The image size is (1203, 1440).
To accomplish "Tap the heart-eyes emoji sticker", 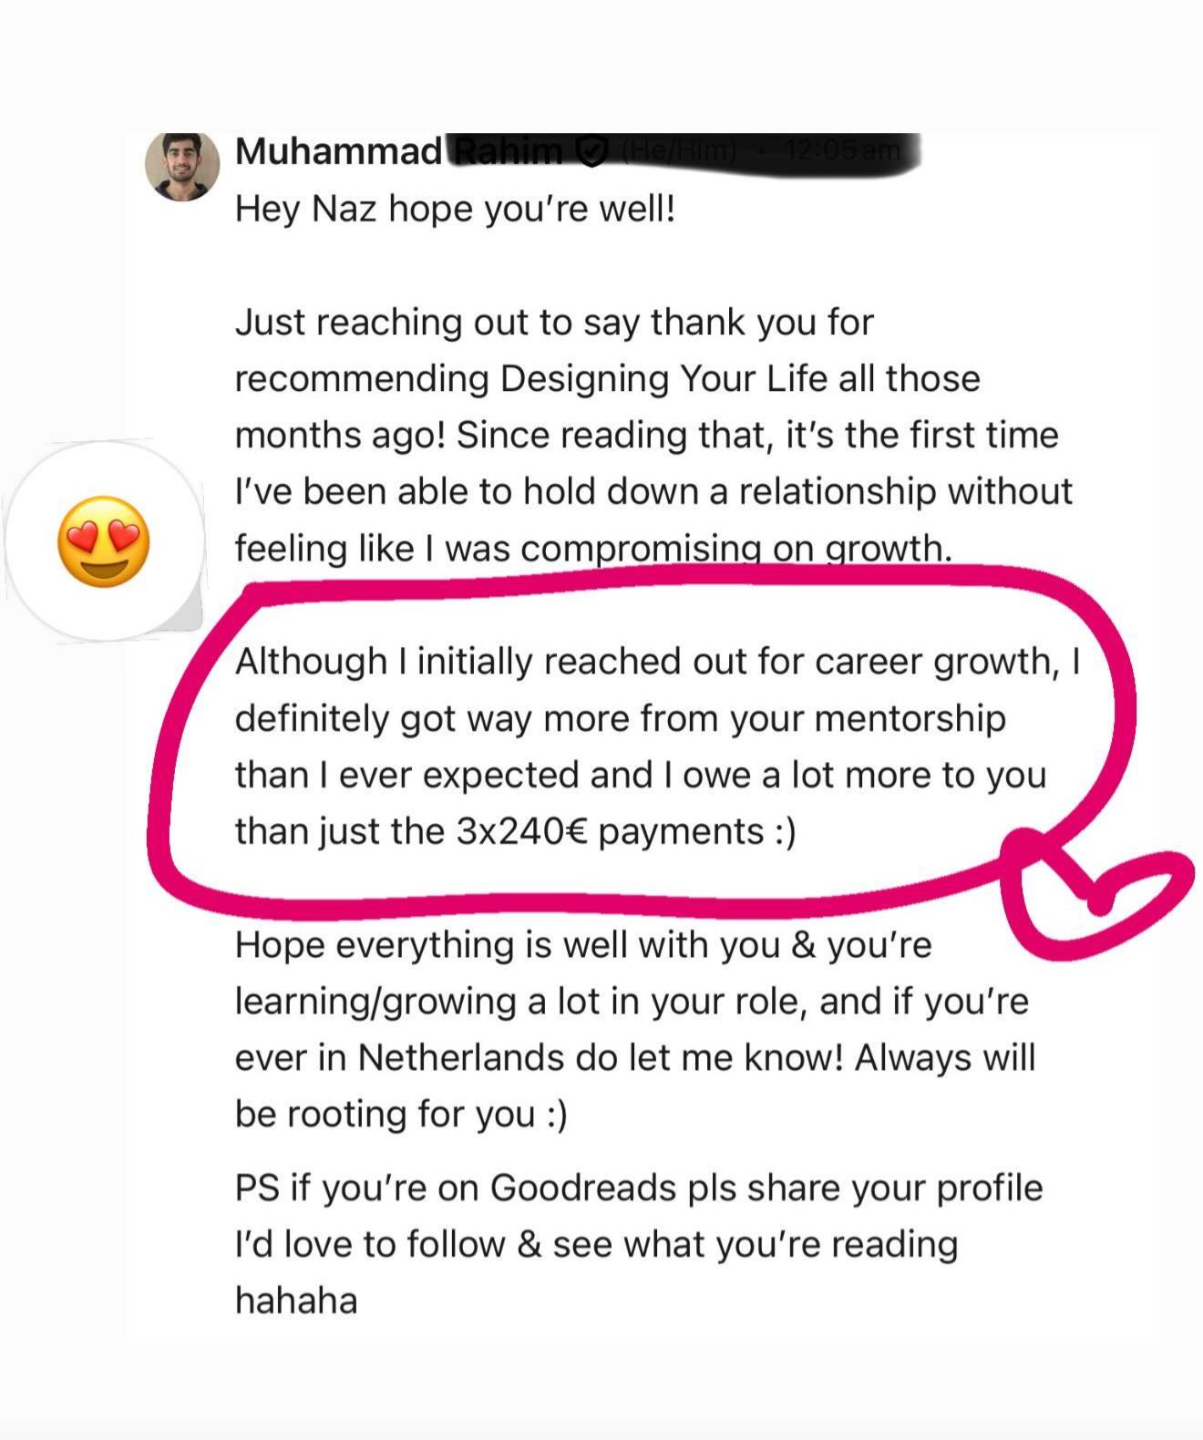I will (x=104, y=541).
